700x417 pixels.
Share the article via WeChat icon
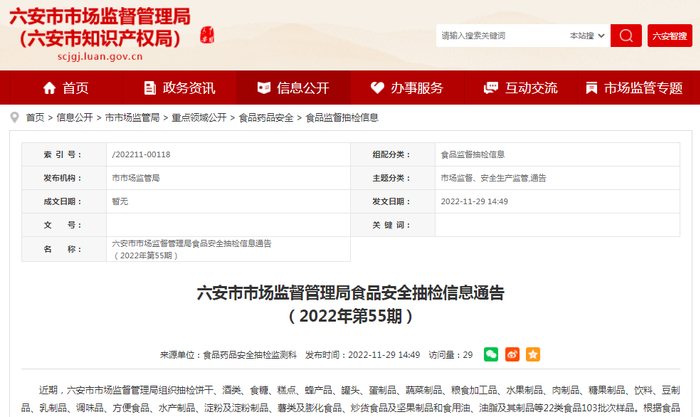tap(491, 354)
